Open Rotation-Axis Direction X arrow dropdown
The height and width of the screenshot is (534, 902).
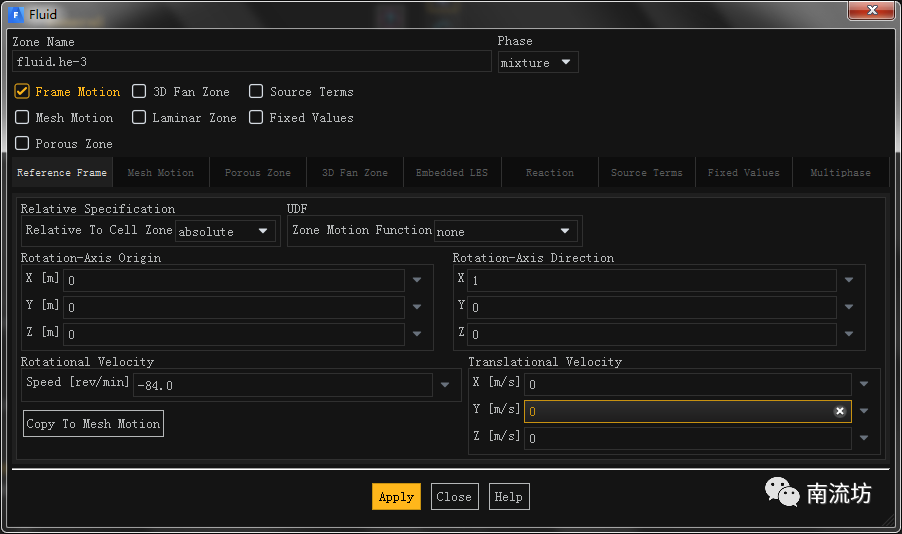[849, 281]
